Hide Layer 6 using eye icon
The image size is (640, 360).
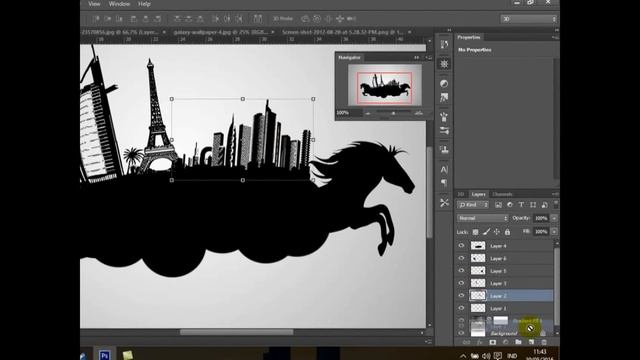click(461, 258)
